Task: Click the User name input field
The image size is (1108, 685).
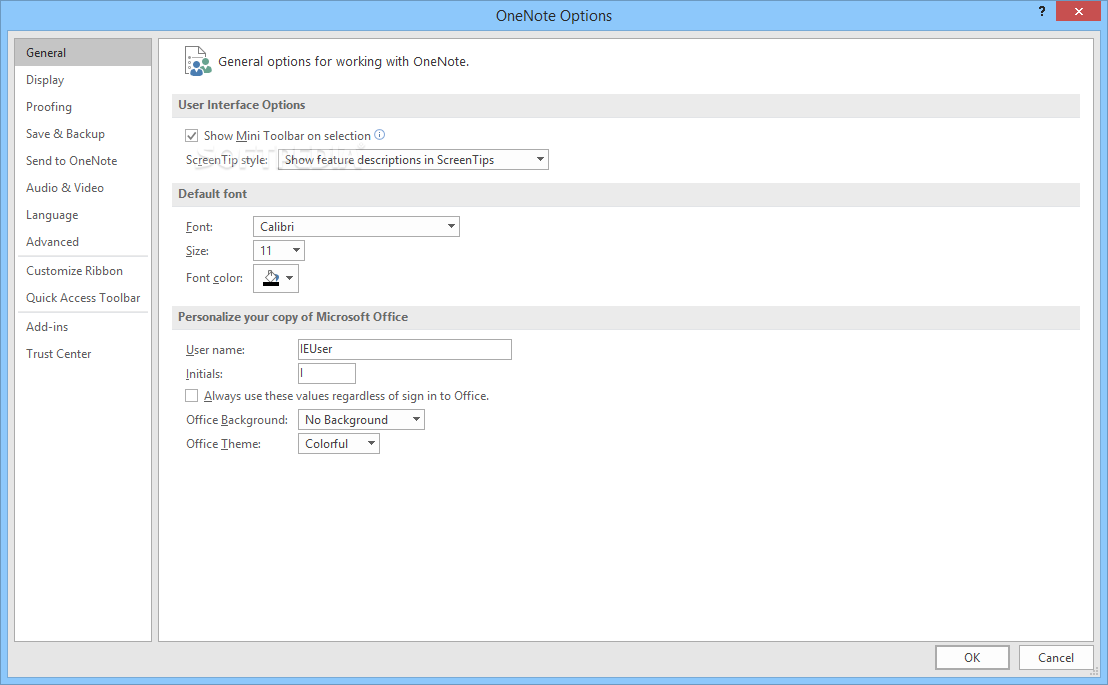Action: coord(405,349)
